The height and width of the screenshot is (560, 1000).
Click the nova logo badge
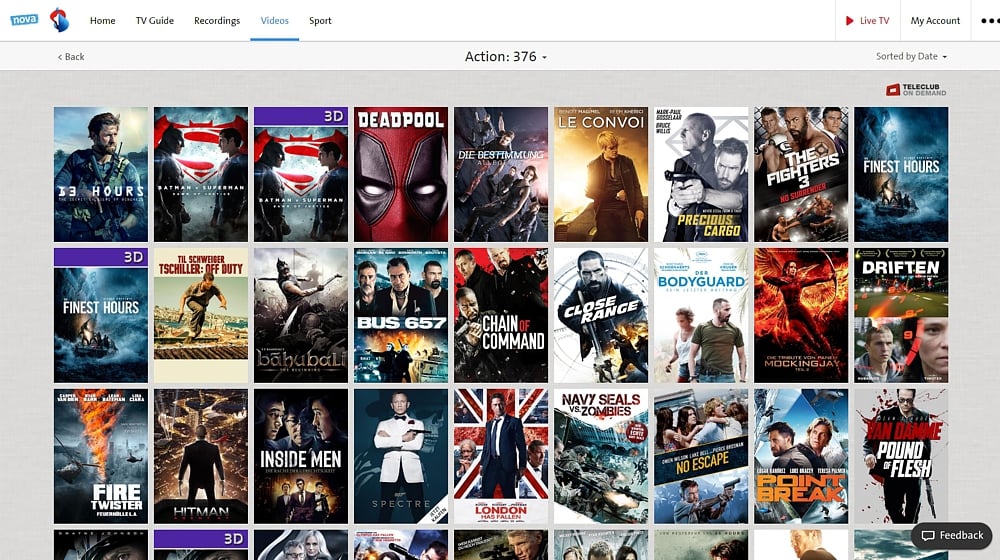click(x=24, y=20)
